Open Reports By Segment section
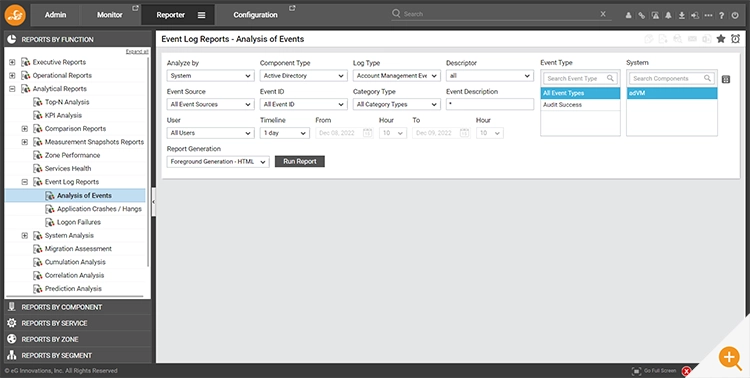Viewport: 750px width, 378px height. point(77,356)
